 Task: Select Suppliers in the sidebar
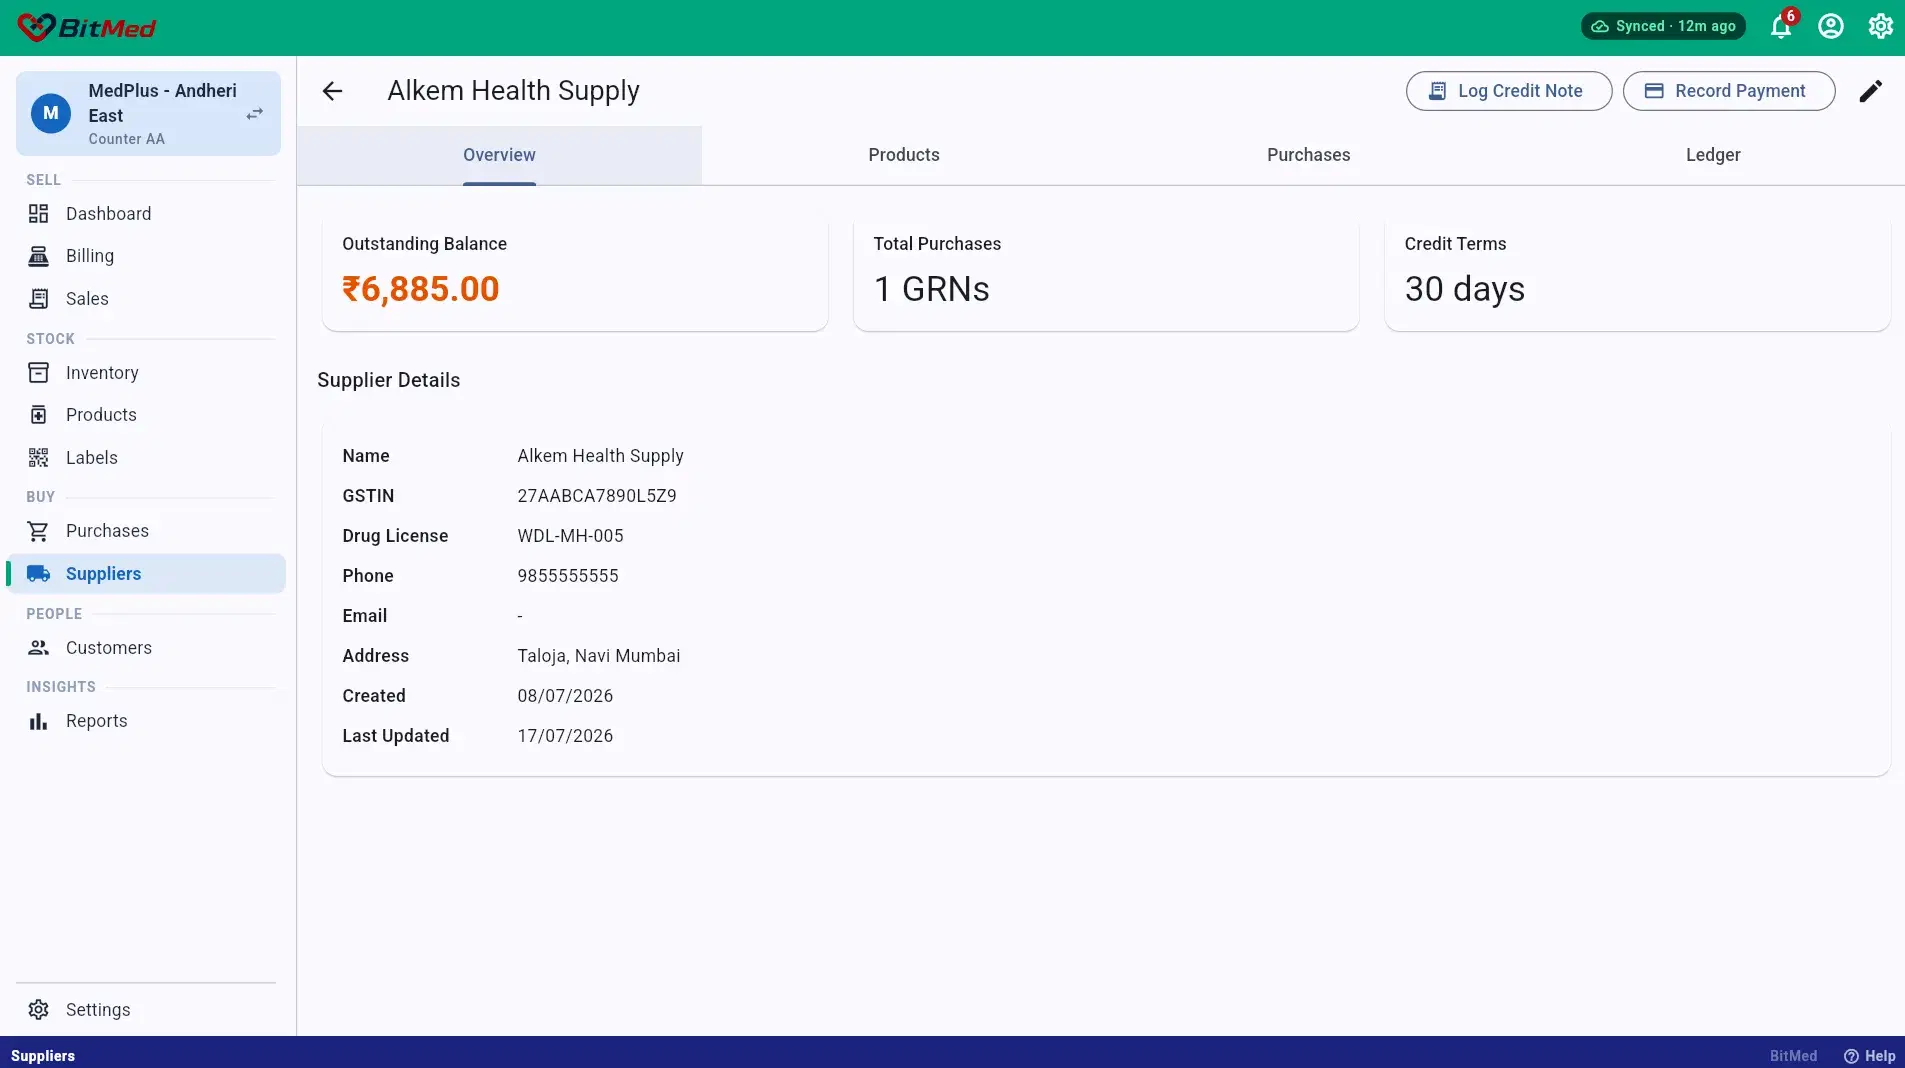click(x=146, y=574)
